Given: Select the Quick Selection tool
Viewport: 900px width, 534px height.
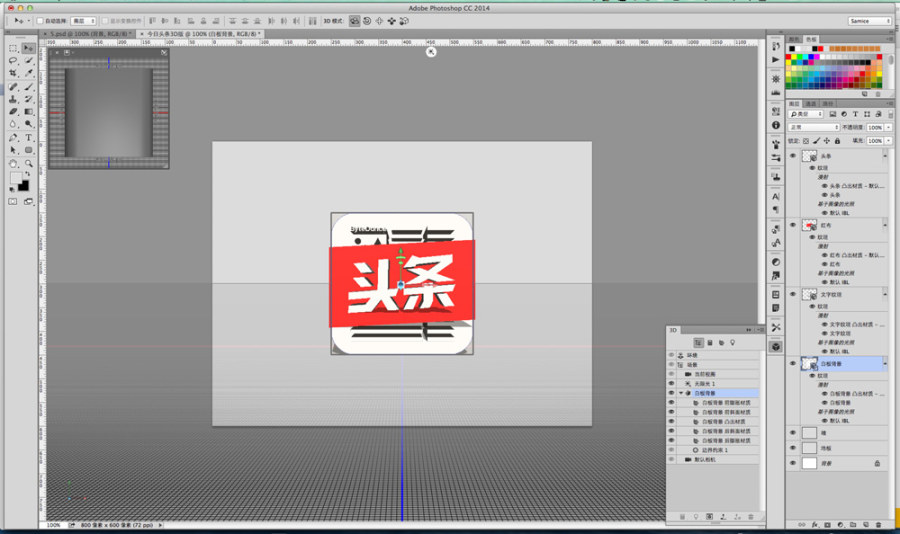Looking at the screenshot, I should [28, 61].
